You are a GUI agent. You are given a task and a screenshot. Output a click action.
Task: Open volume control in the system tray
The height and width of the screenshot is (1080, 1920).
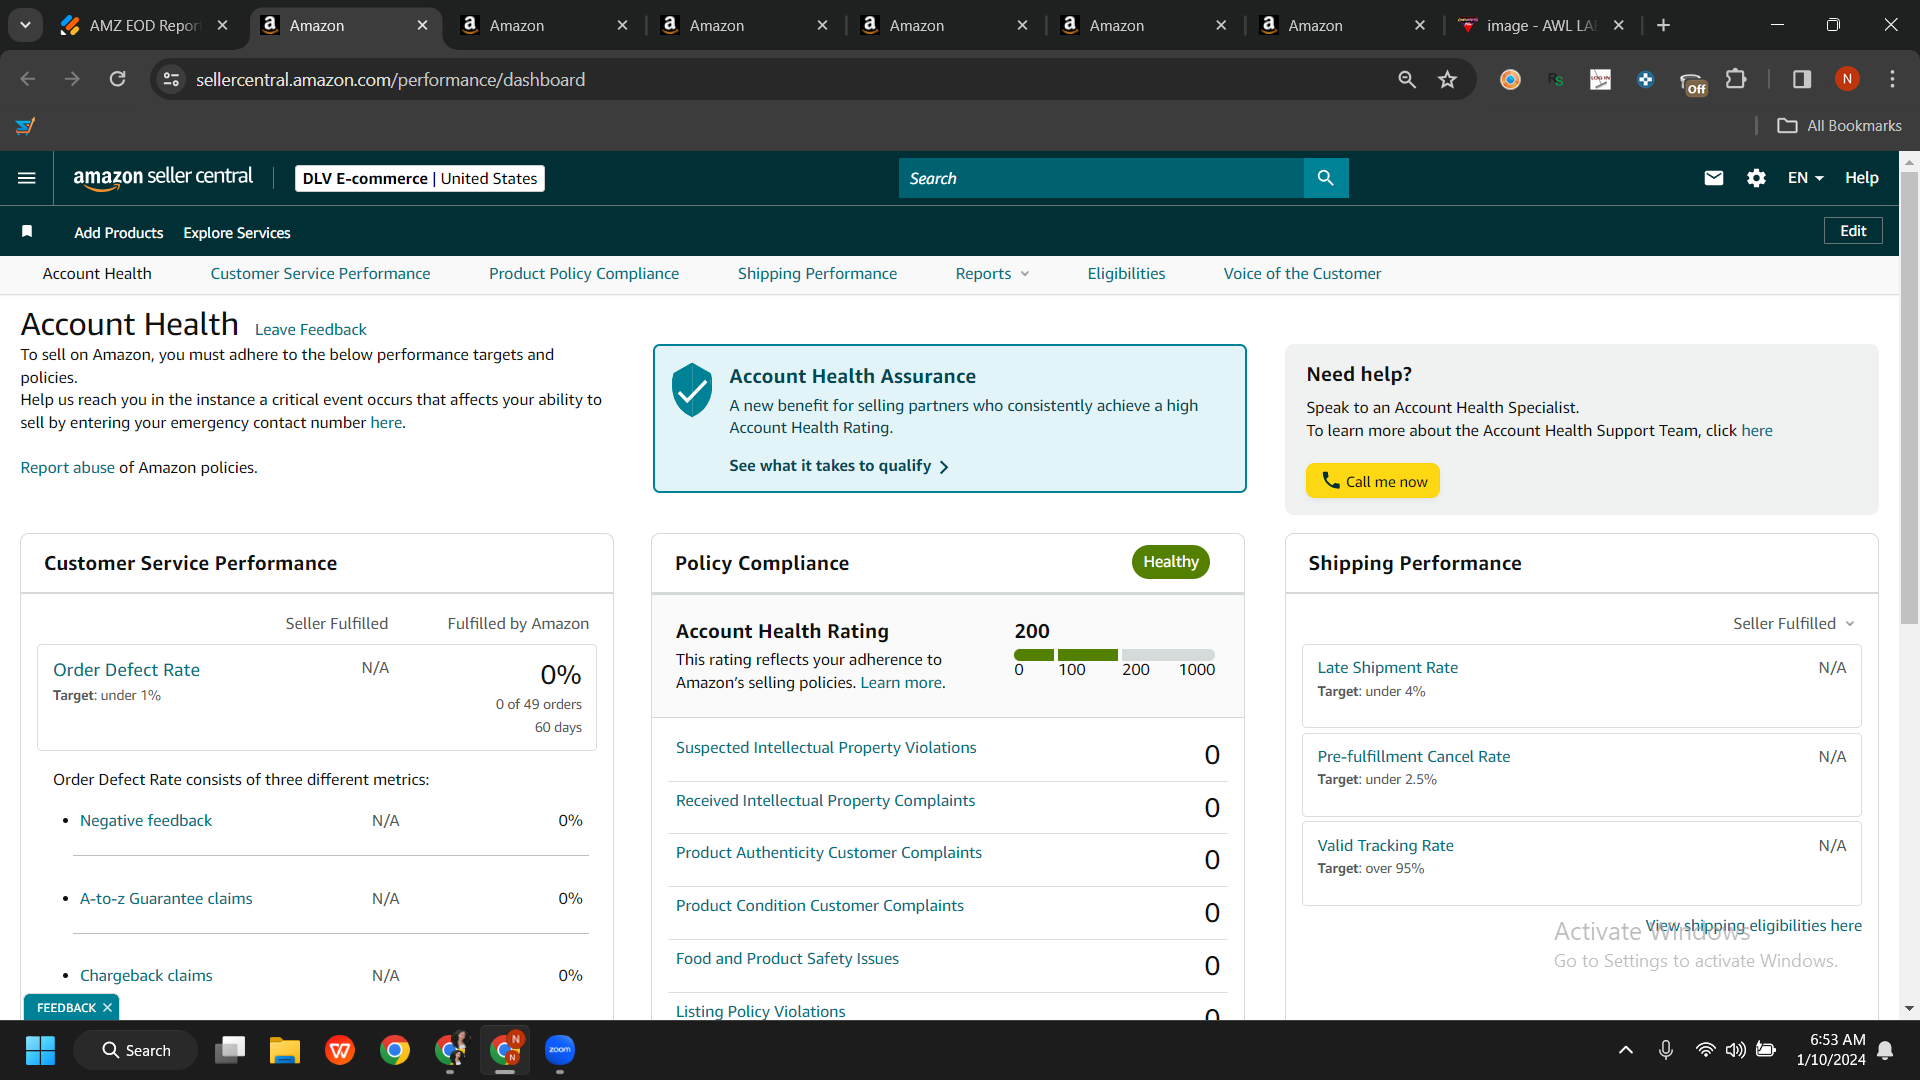[x=1735, y=1050]
